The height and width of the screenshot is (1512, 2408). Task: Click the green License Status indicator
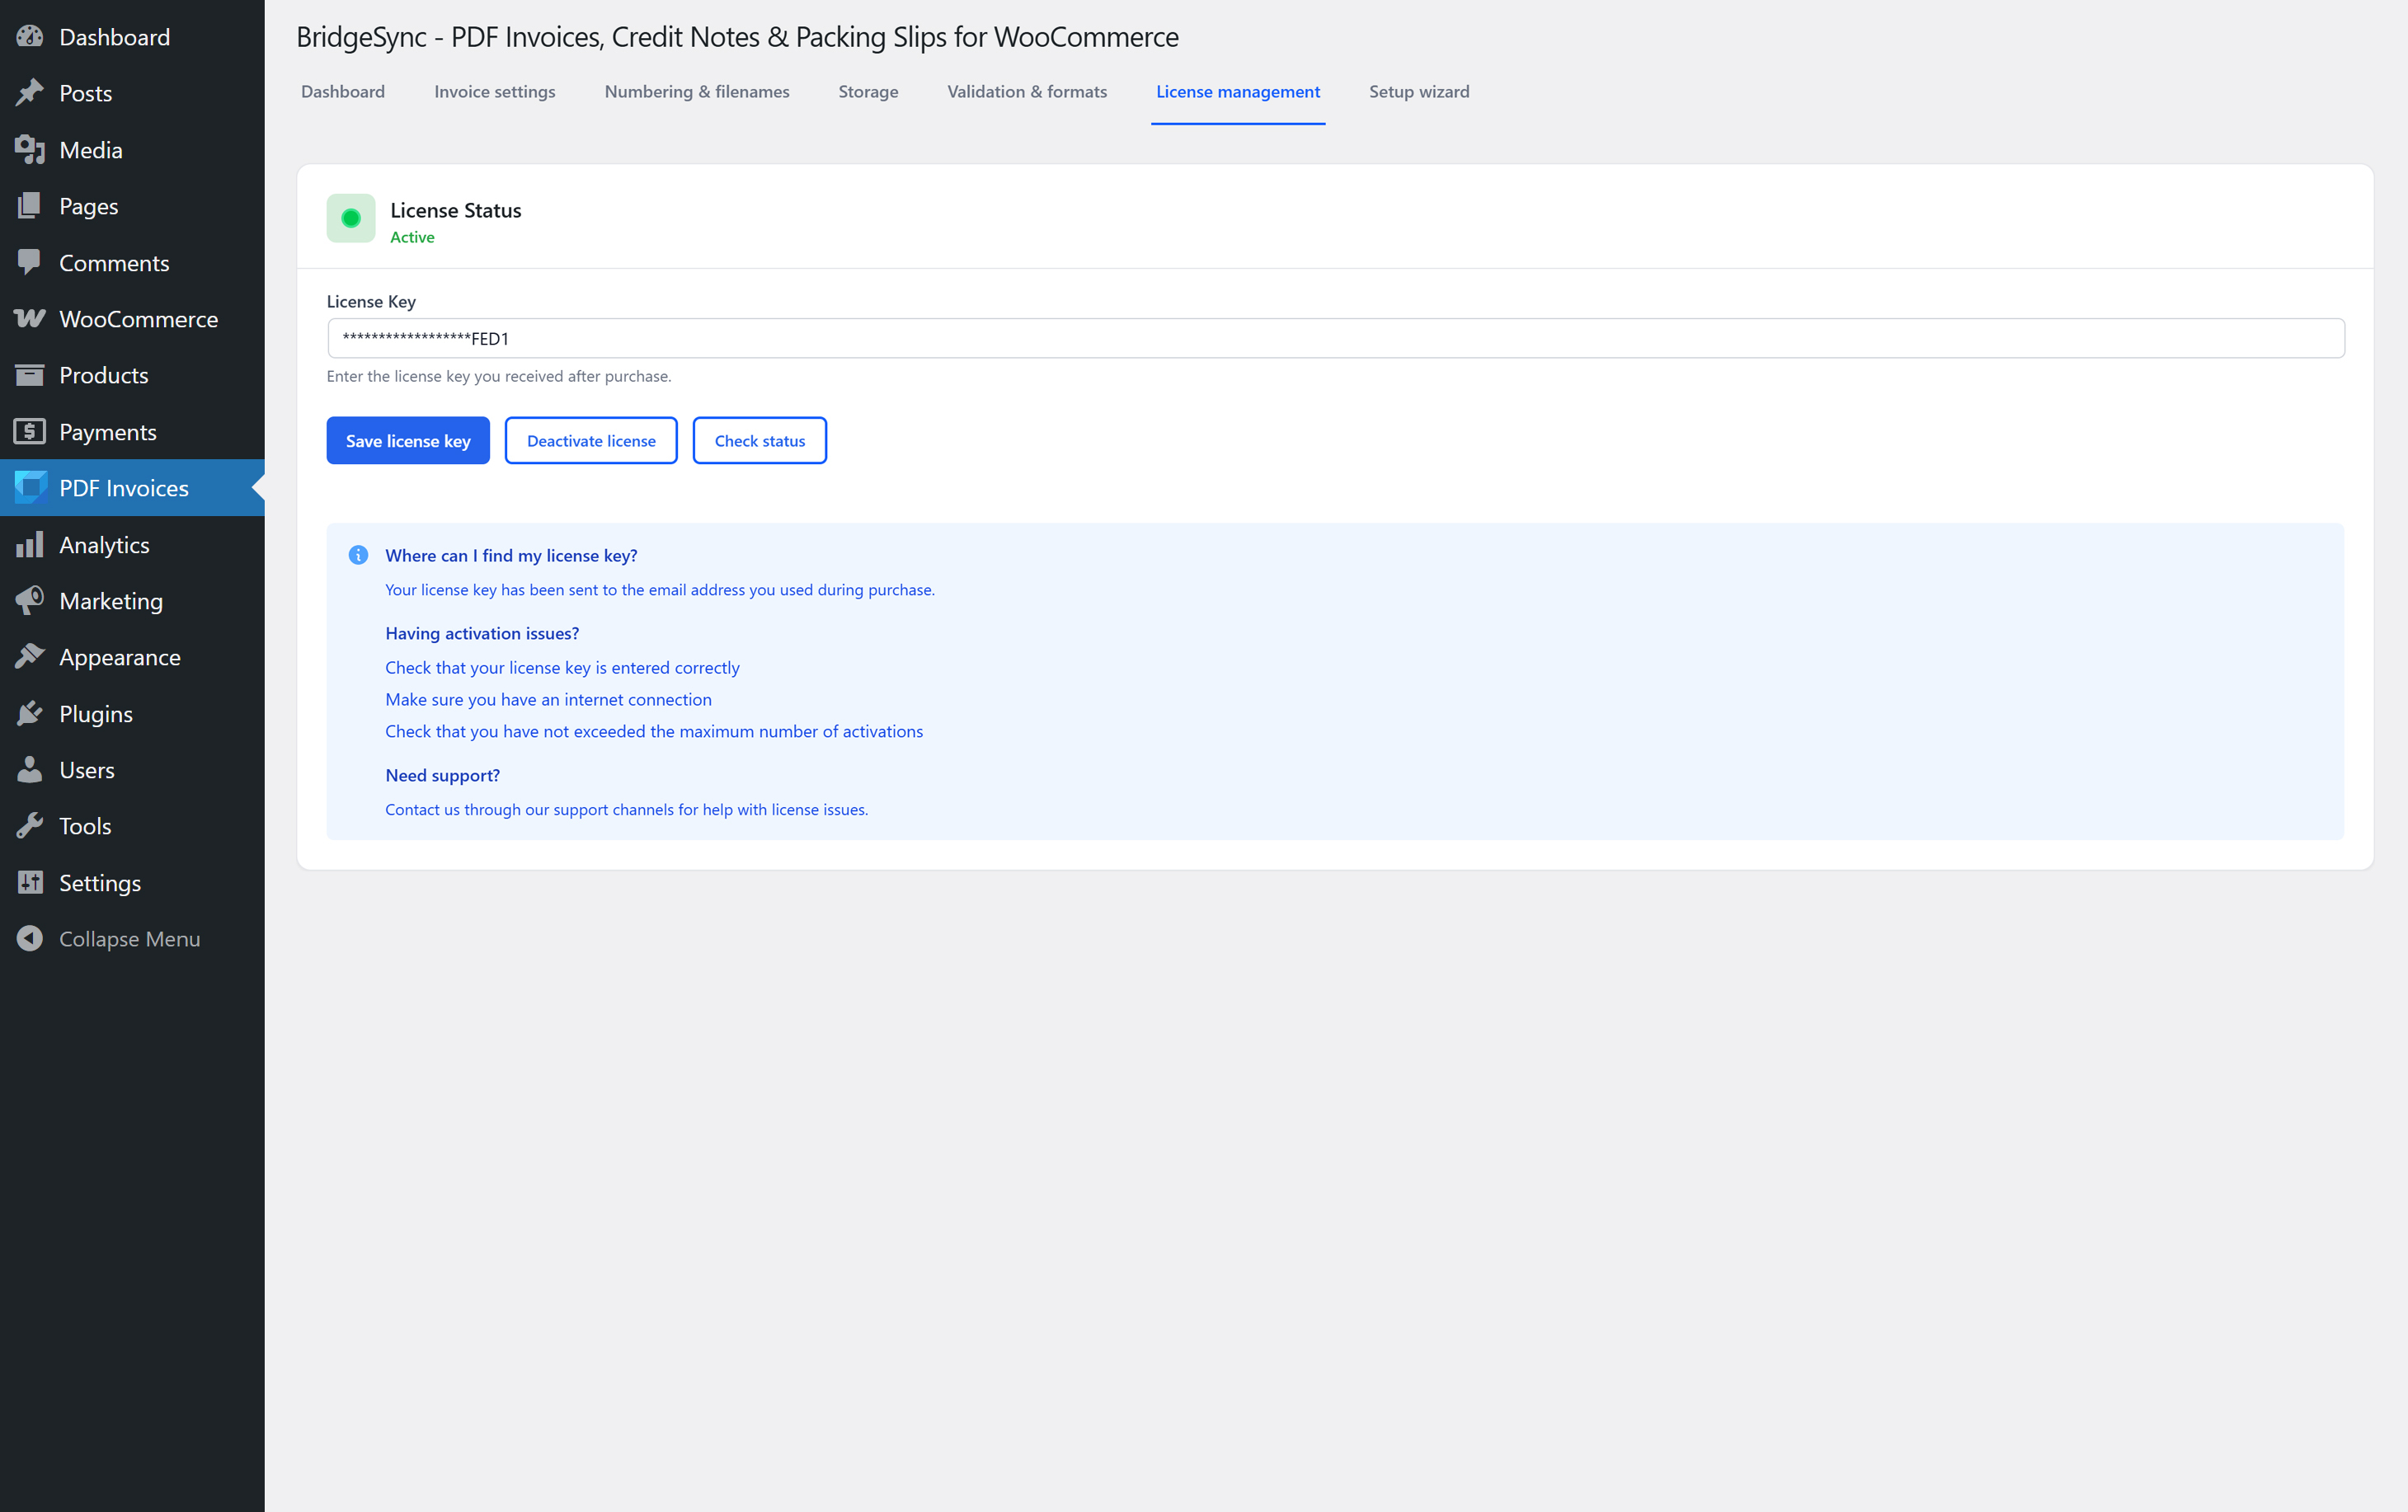tap(351, 218)
